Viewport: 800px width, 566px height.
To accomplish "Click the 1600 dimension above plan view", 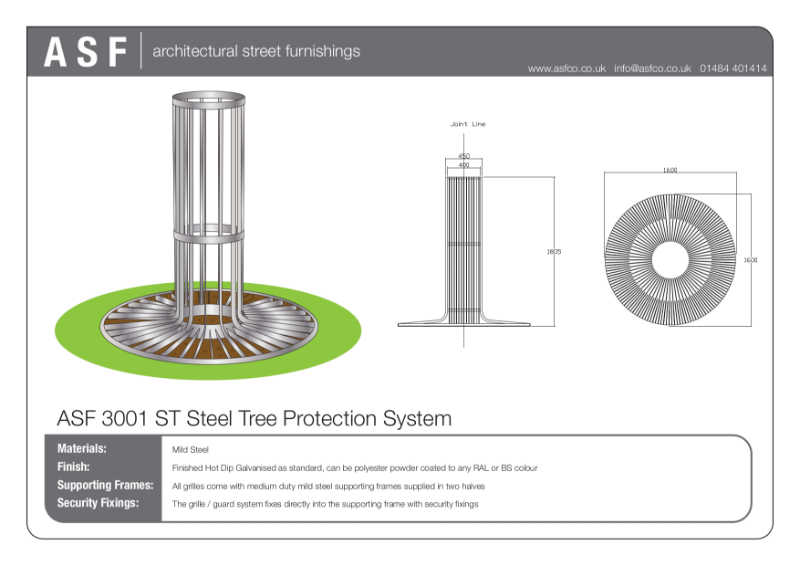I will [x=670, y=170].
